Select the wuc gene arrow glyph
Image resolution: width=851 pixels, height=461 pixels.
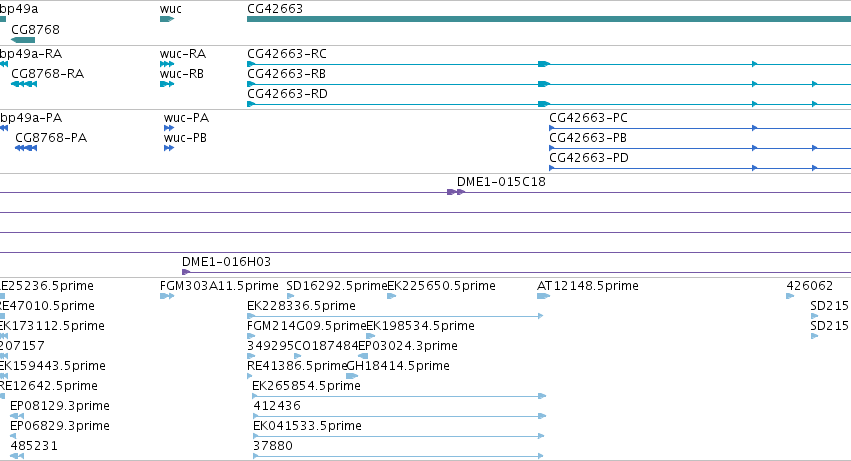click(x=167, y=19)
